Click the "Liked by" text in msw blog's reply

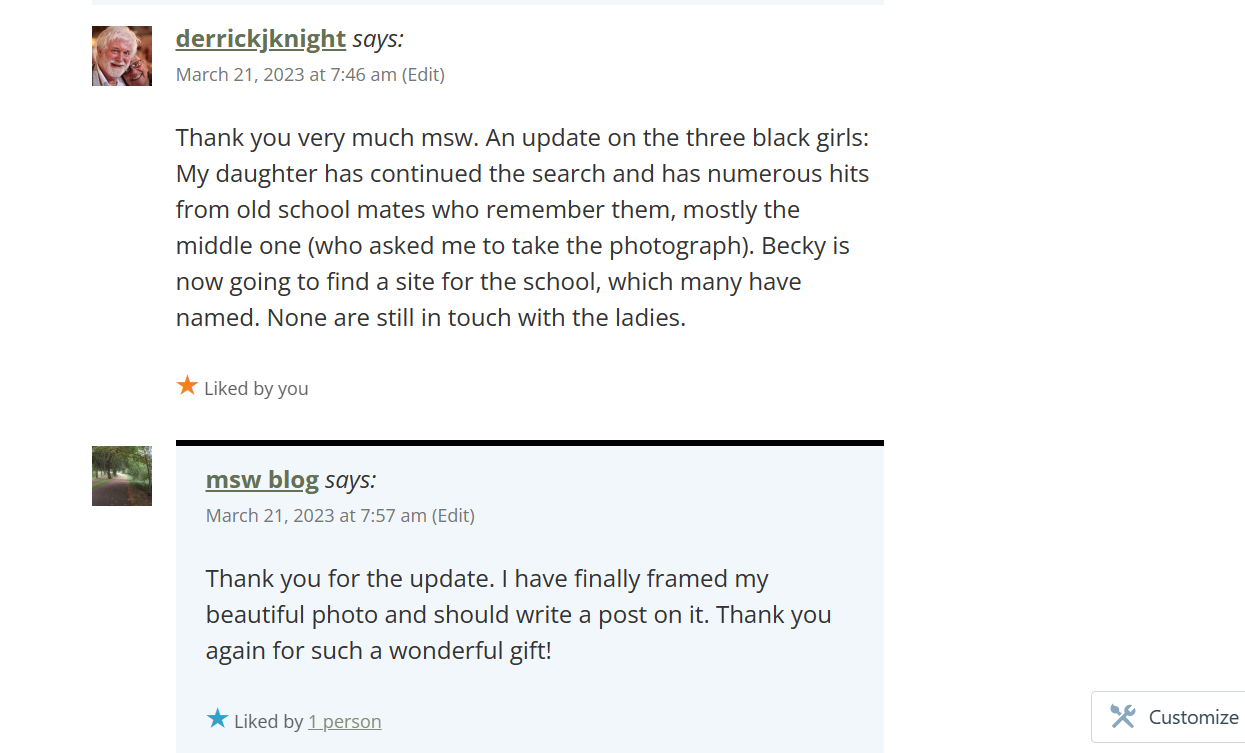click(x=268, y=722)
